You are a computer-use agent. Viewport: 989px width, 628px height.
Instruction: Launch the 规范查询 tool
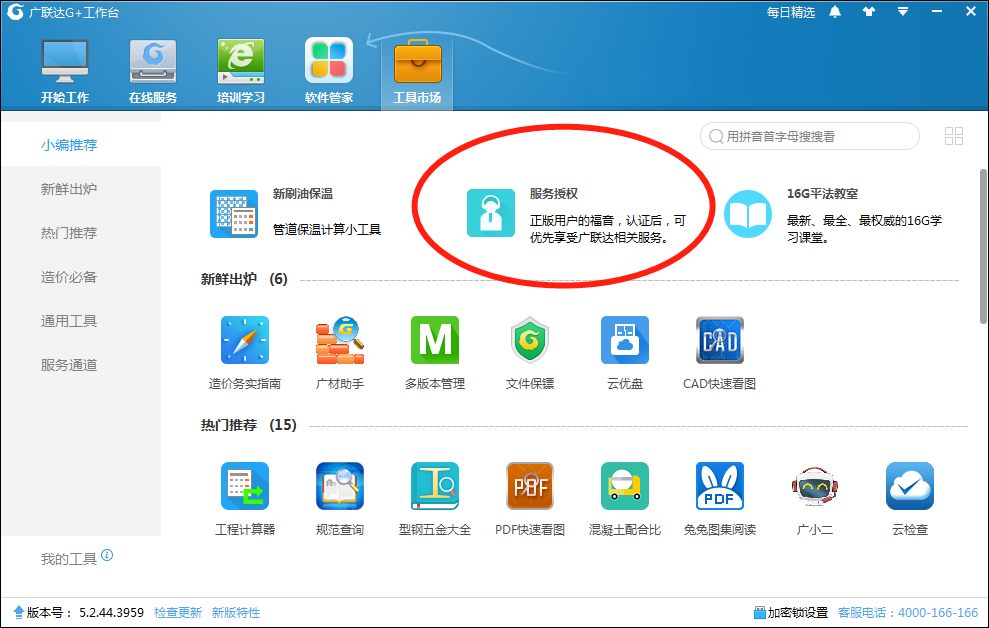click(x=340, y=486)
